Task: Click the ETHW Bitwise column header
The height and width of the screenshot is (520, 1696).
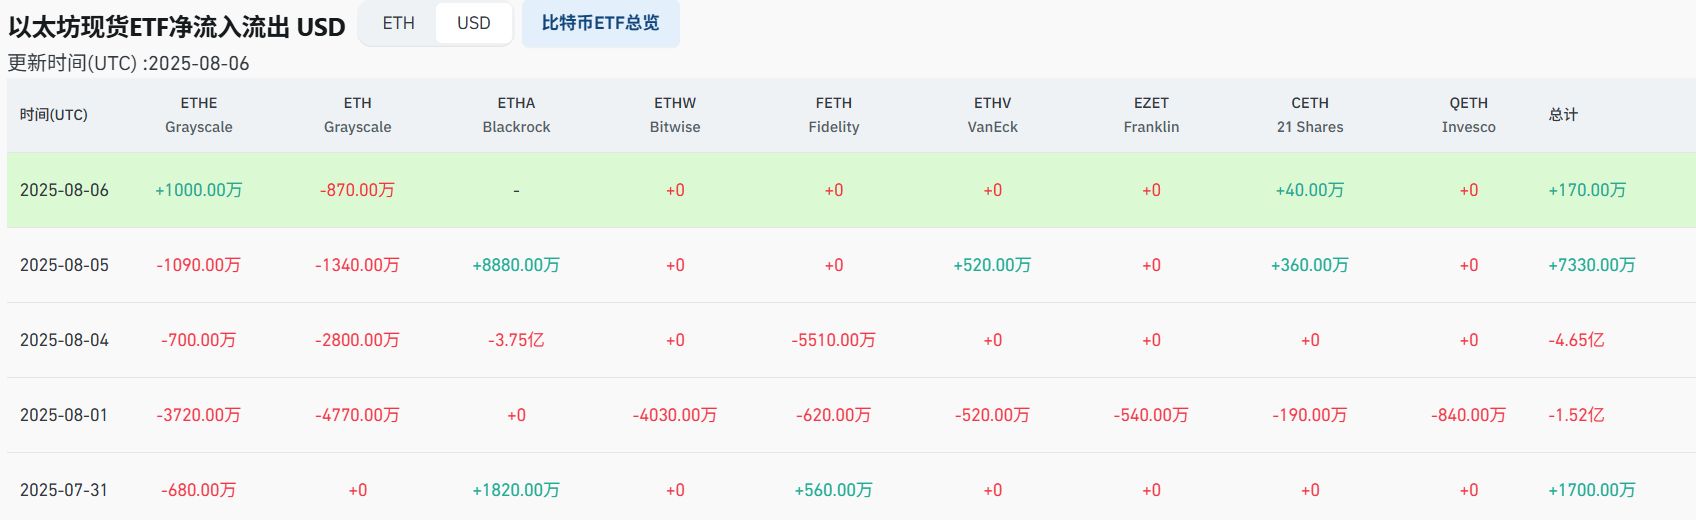Action: pos(675,115)
